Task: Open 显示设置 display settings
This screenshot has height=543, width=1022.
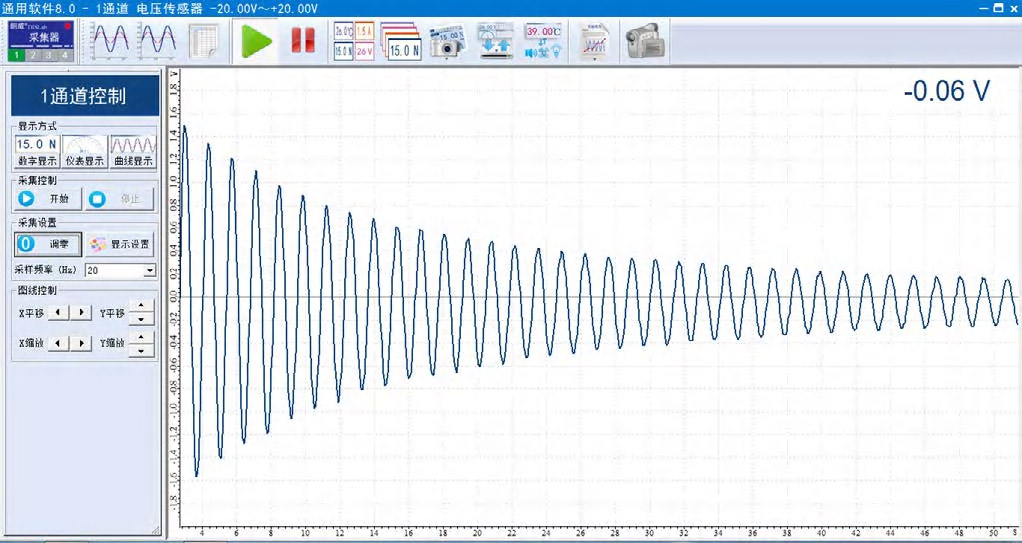Action: (119, 243)
